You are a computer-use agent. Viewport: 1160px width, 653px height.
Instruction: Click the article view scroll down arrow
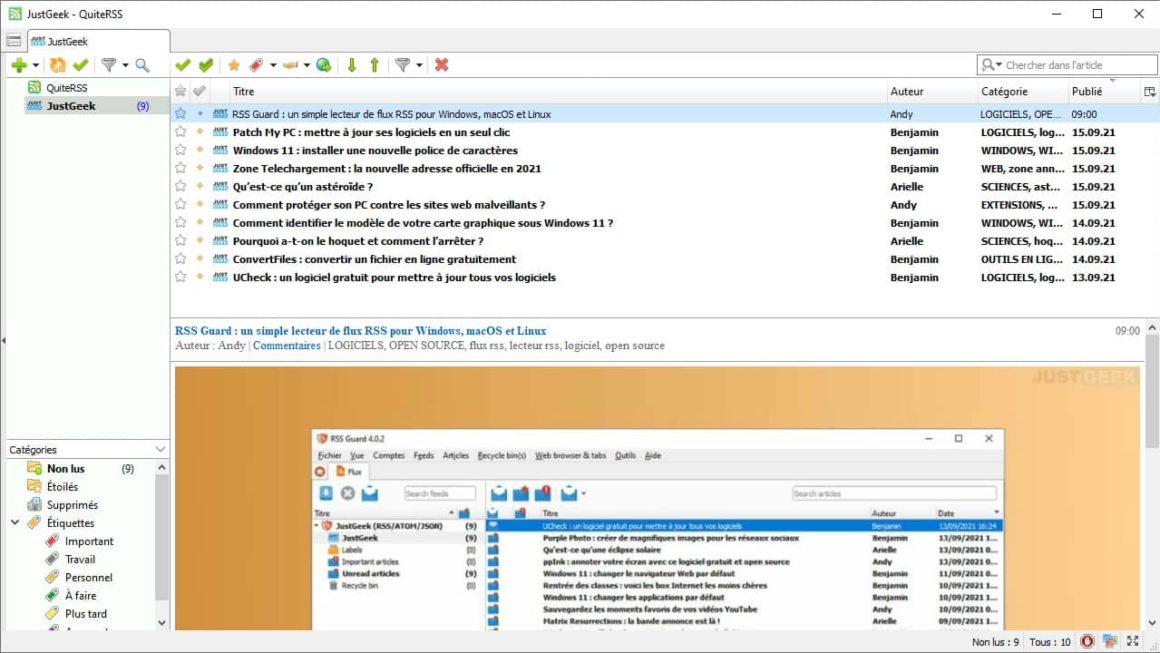(x=1152, y=623)
